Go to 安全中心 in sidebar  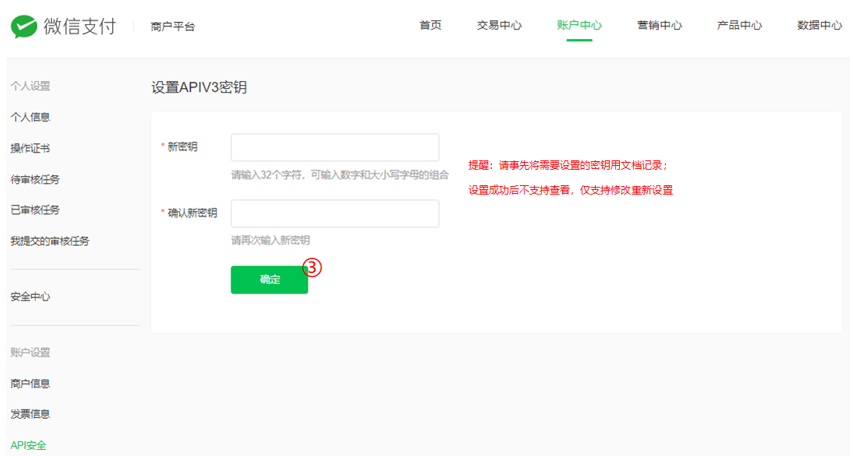30,297
